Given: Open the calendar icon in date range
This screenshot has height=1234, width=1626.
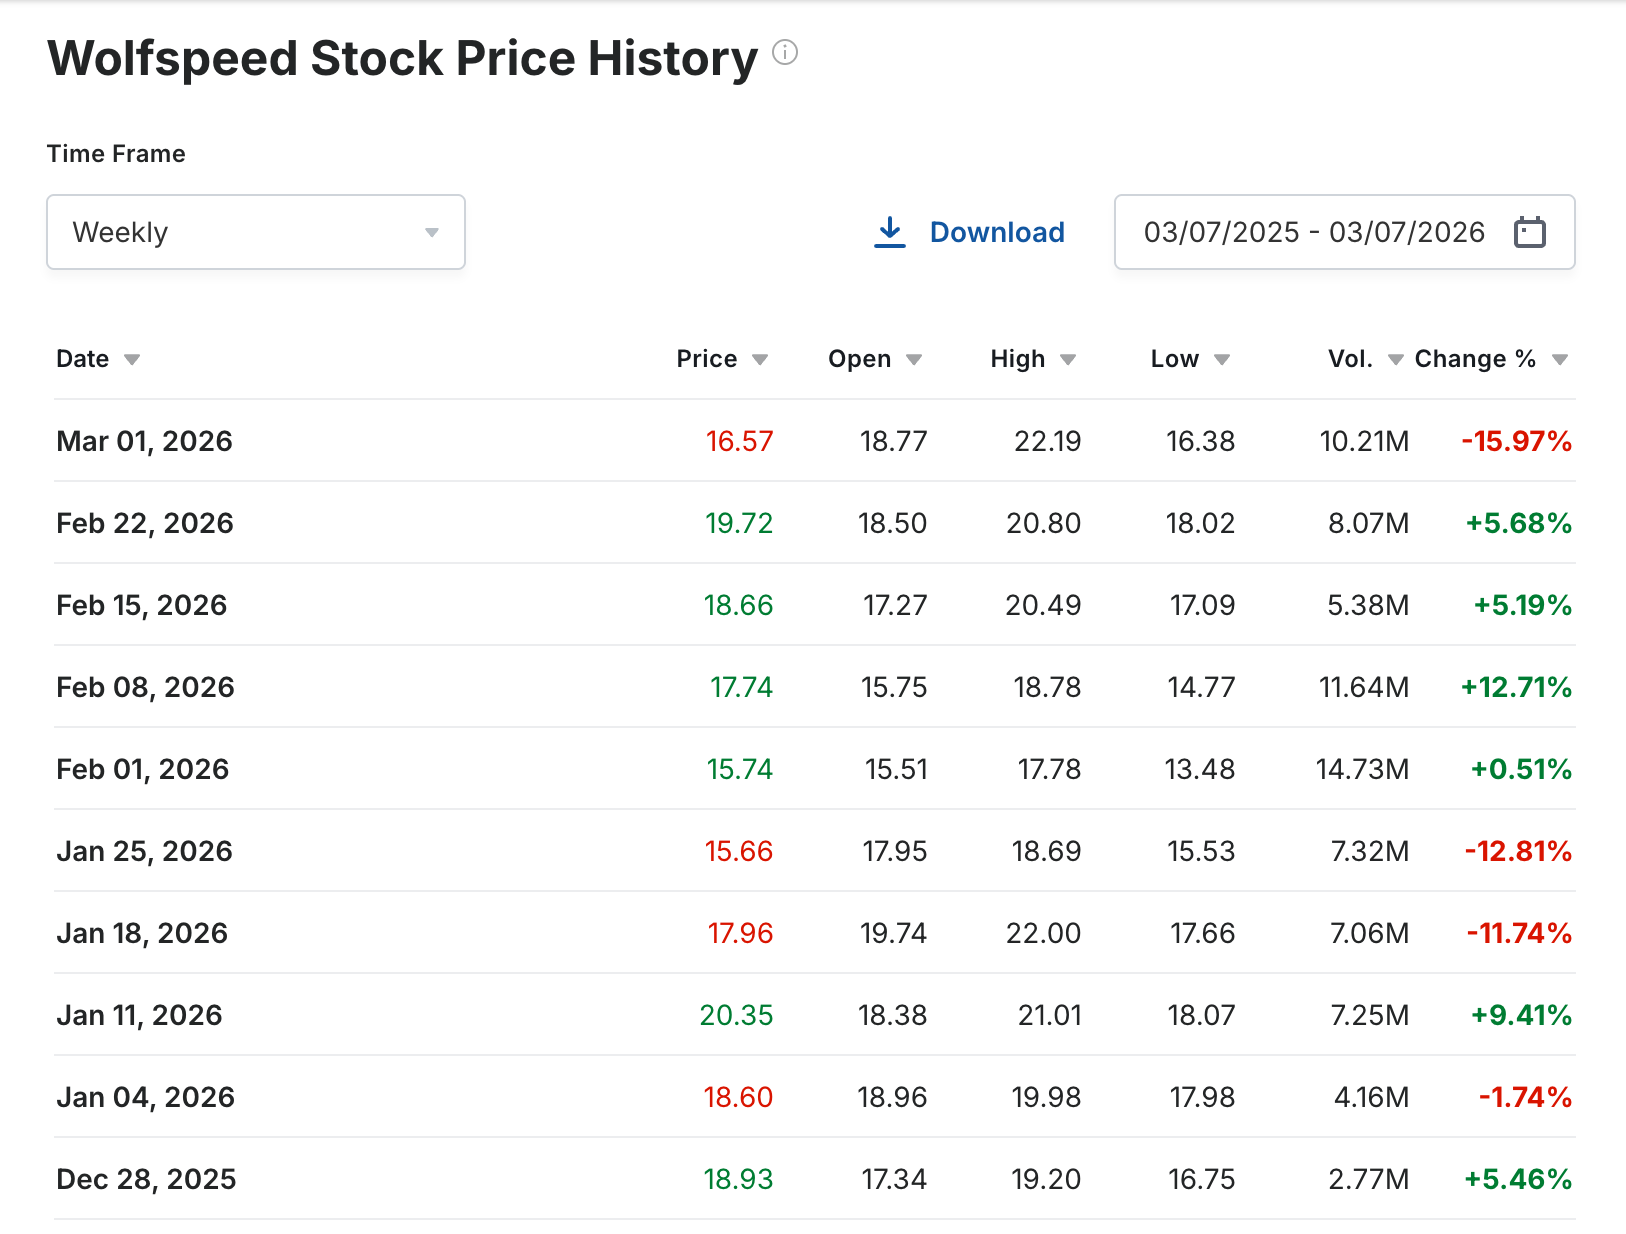Looking at the screenshot, I should coord(1529,232).
